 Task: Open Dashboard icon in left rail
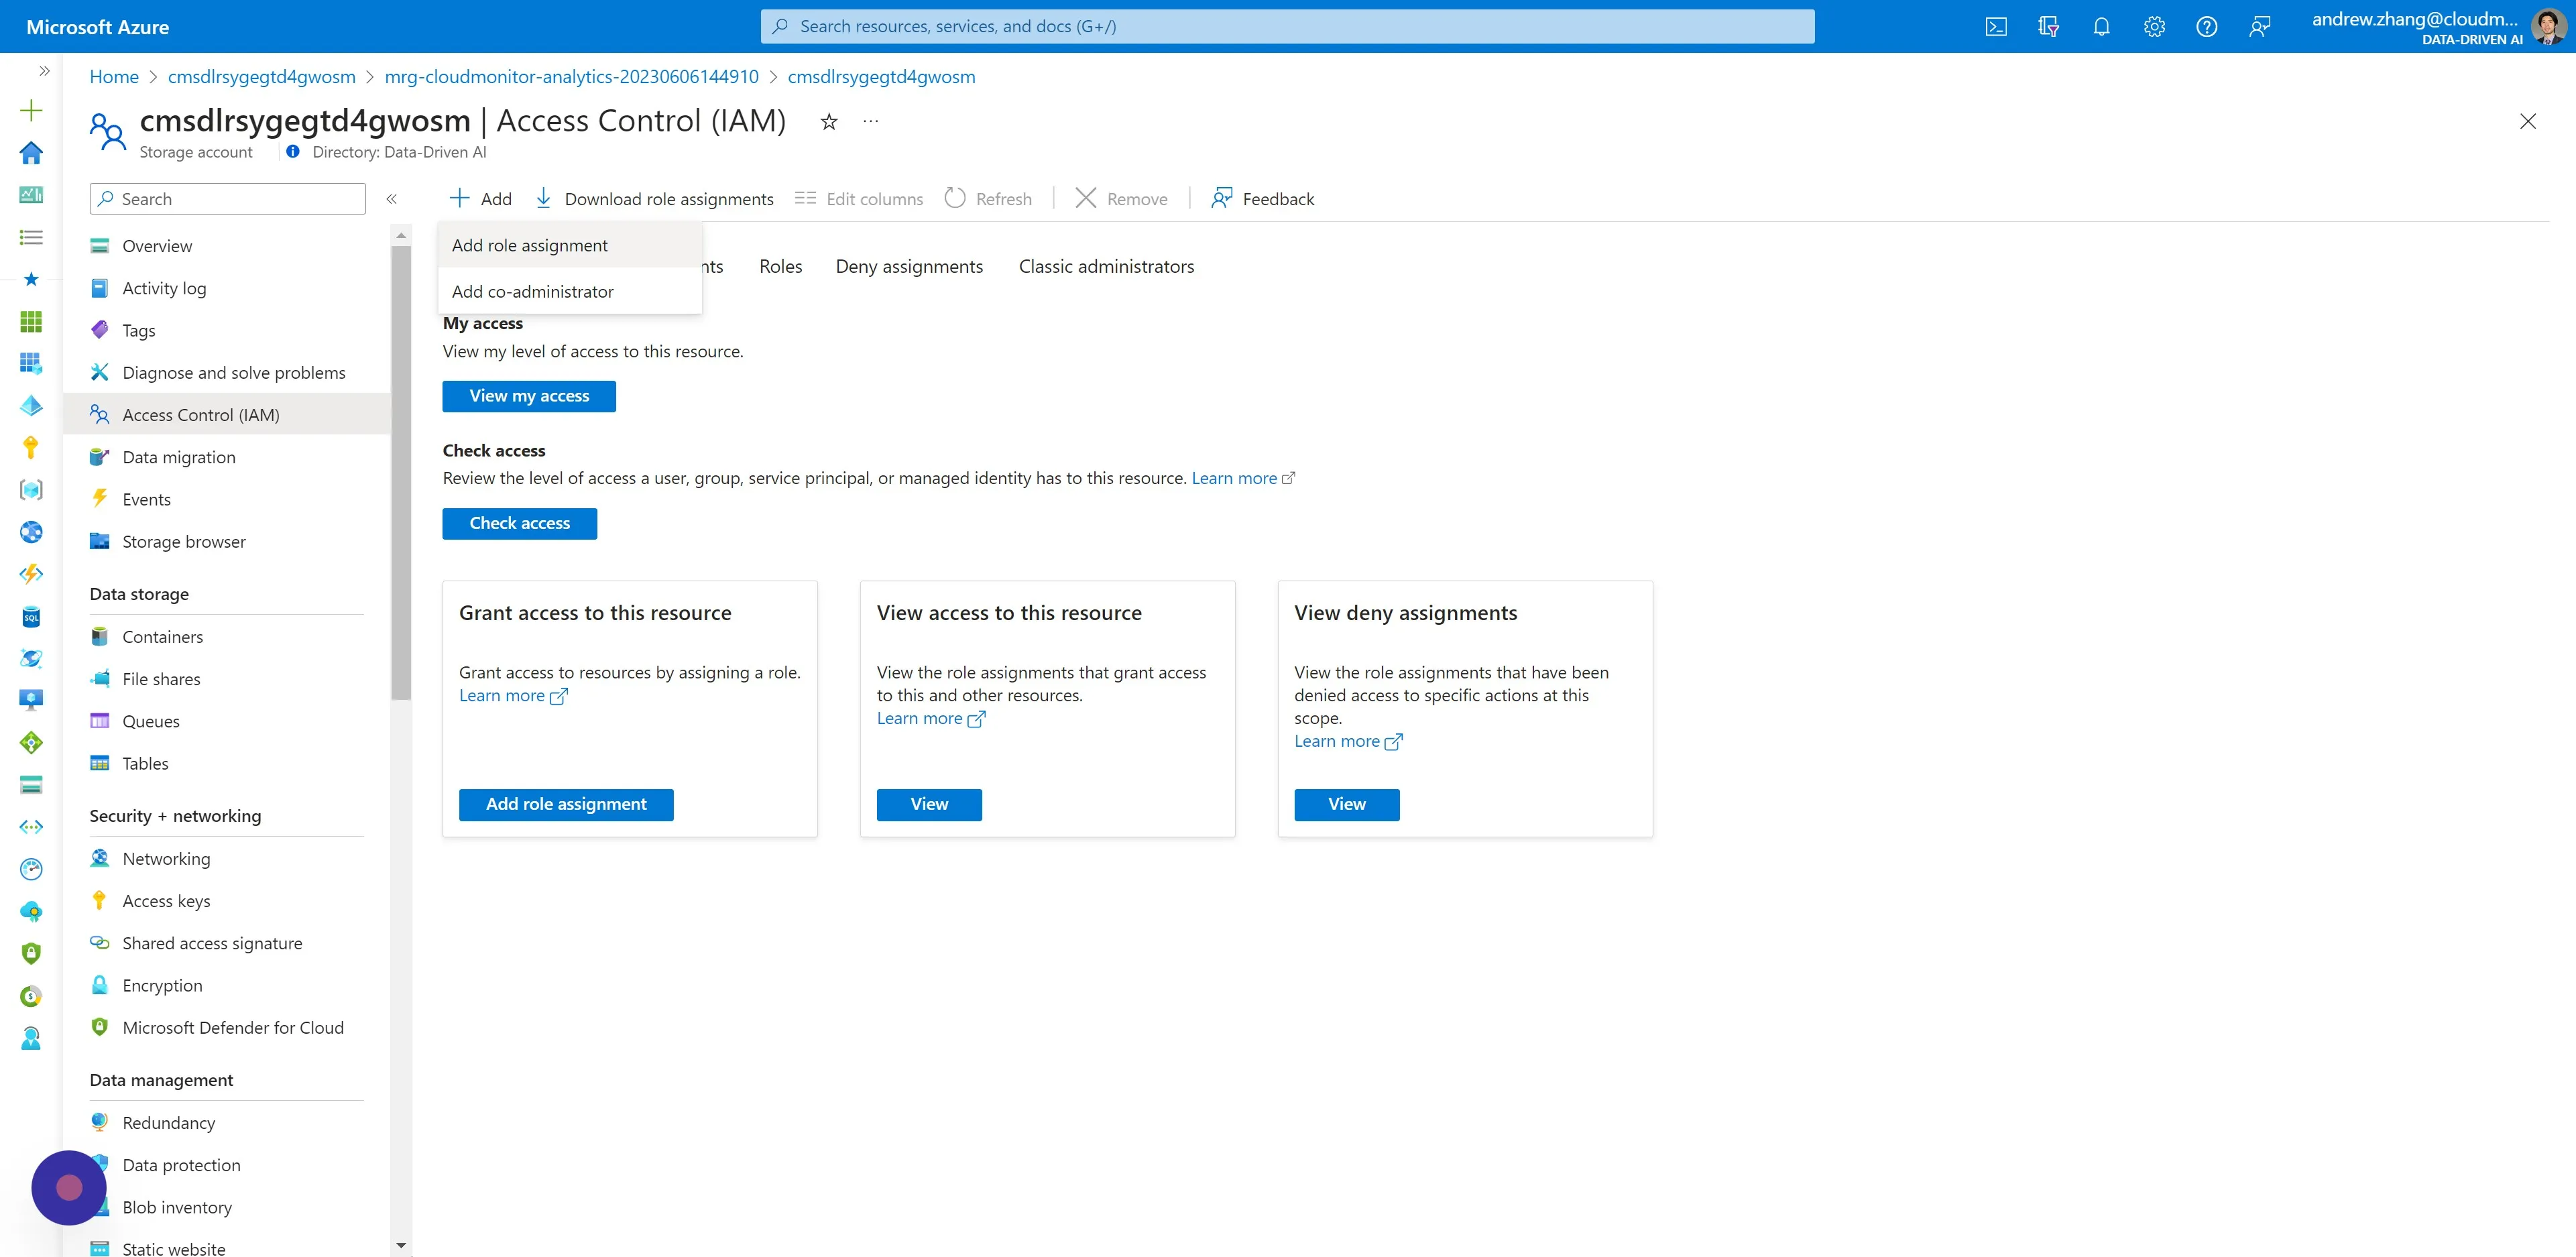[x=31, y=194]
